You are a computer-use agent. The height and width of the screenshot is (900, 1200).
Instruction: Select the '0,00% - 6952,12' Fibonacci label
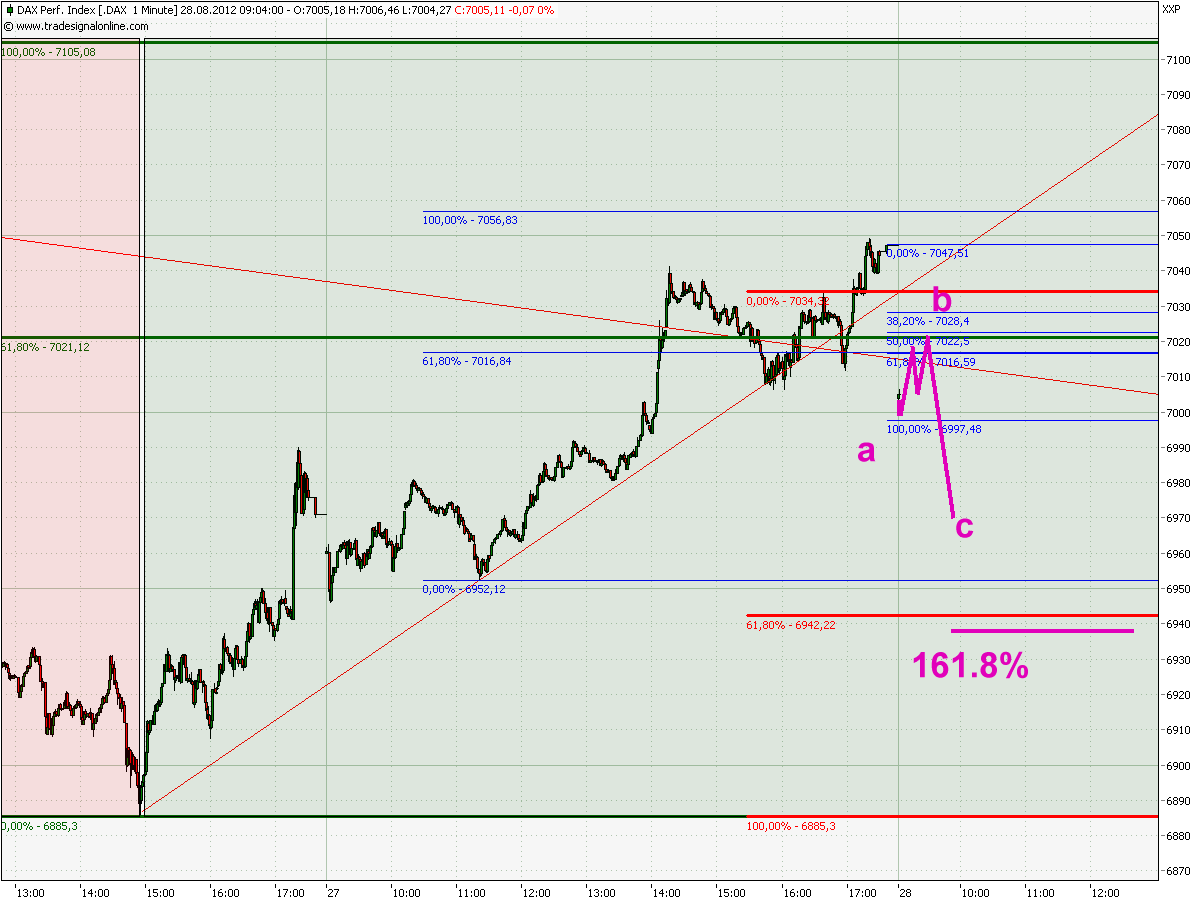(462, 589)
